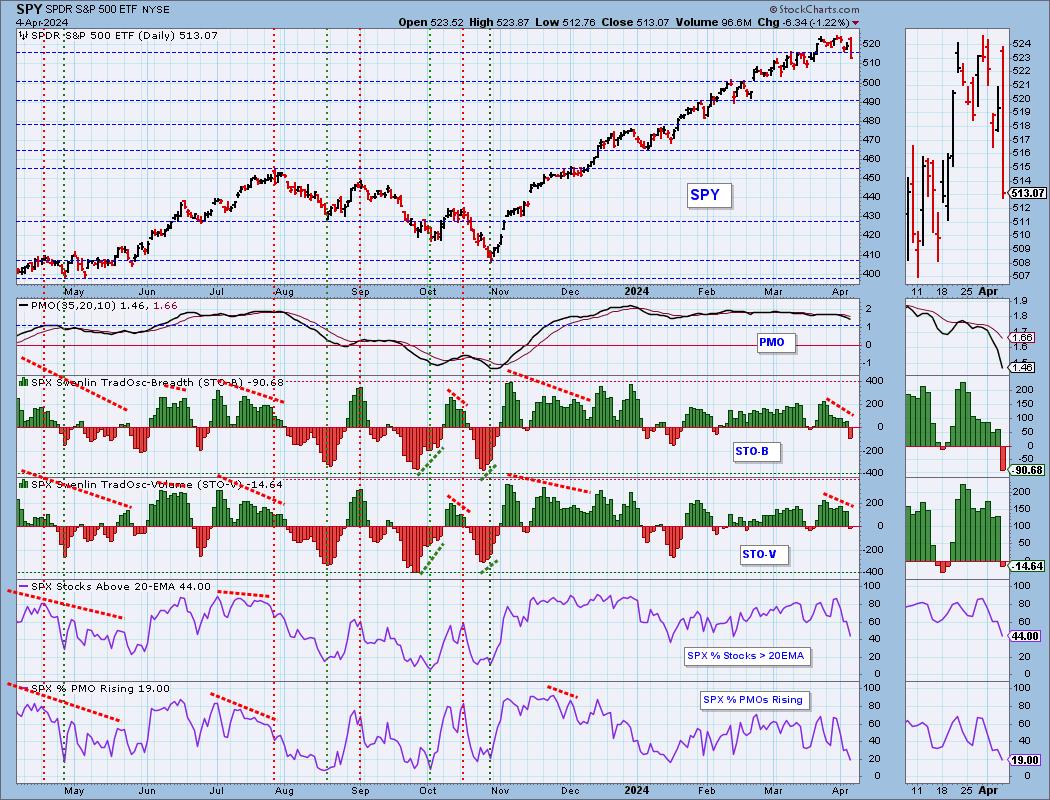Click the SPX % Stocks > 20EMA label
Viewport: 1050px width, 800px height.
pyautogui.click(x=745, y=656)
